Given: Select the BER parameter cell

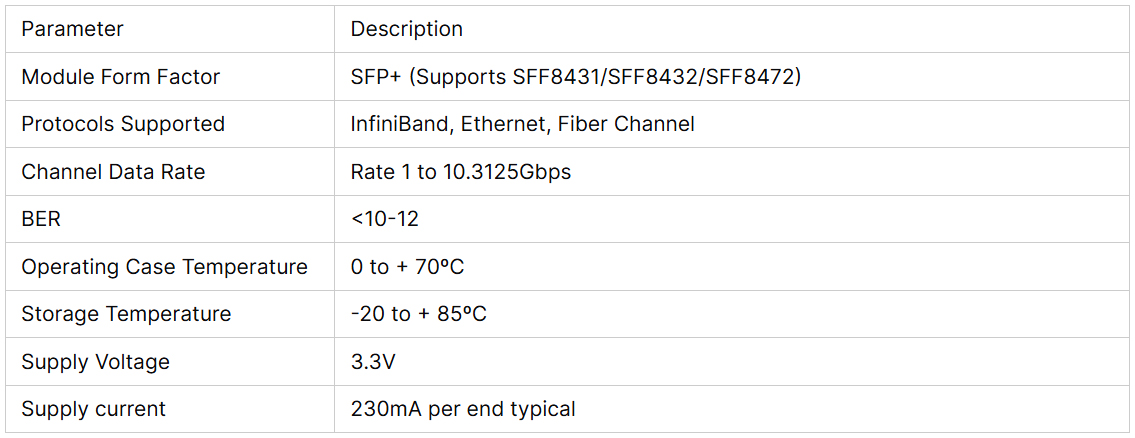Looking at the screenshot, I should 41,219.
